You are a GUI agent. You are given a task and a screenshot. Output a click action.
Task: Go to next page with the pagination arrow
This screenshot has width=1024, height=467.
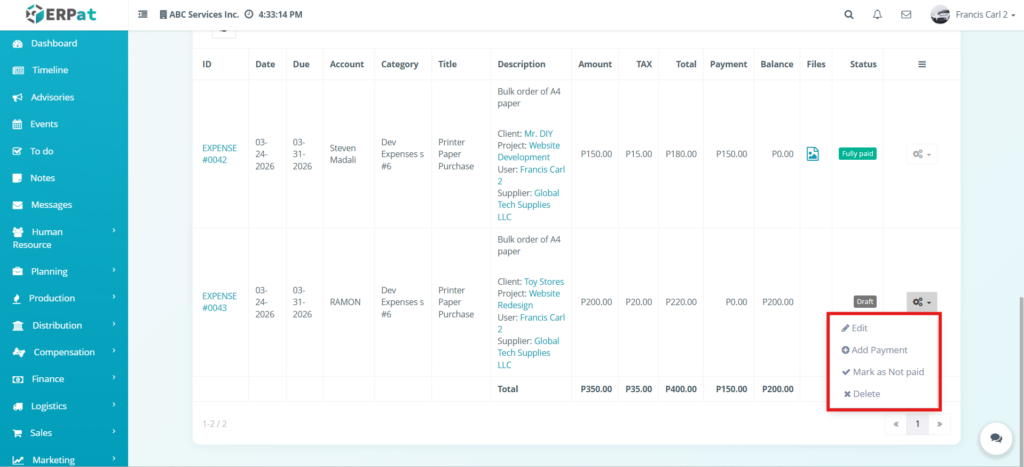pyautogui.click(x=939, y=424)
